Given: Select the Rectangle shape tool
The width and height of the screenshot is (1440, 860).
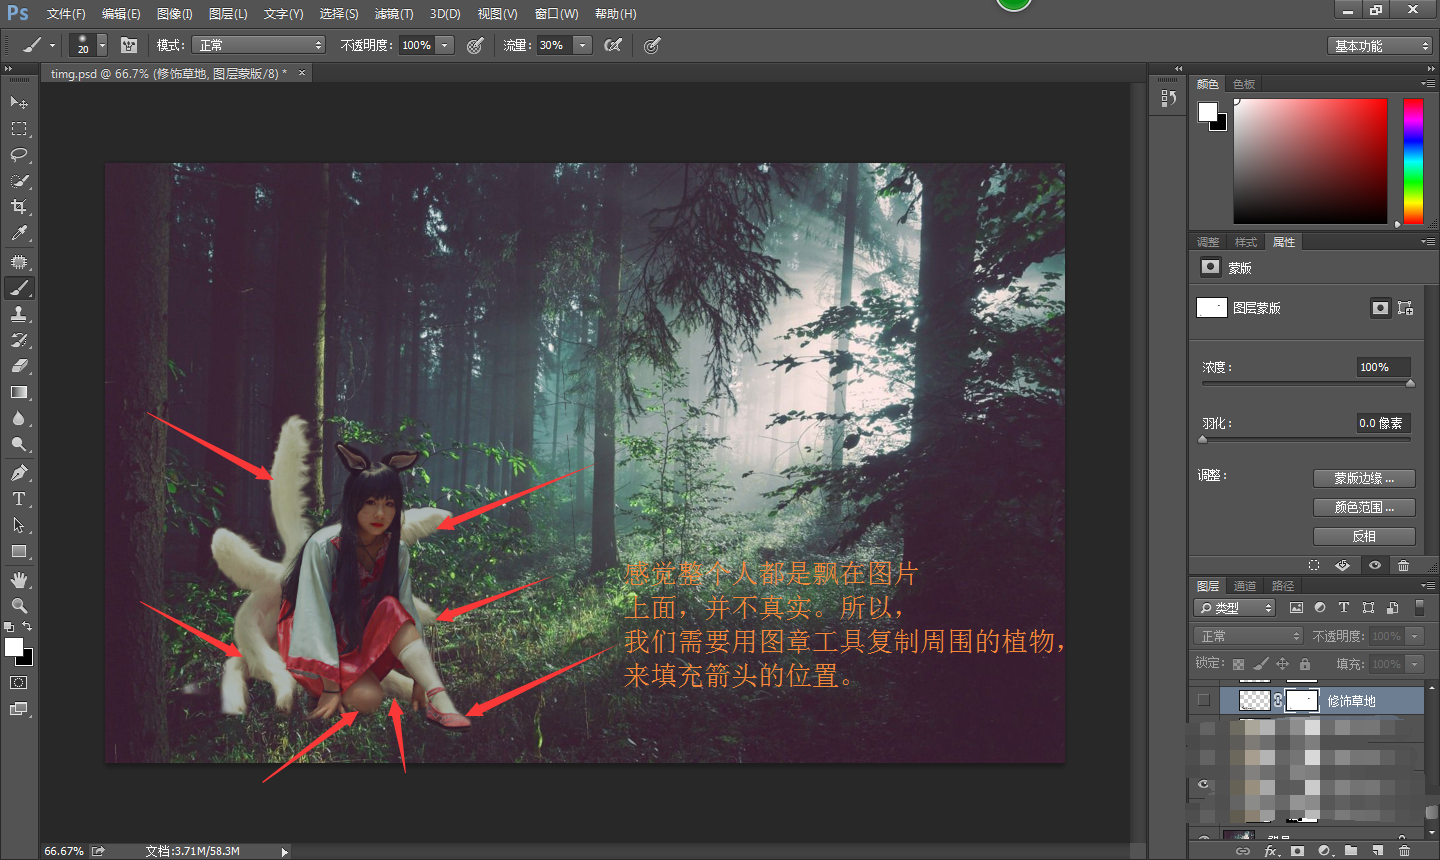Looking at the screenshot, I should pos(19,551).
